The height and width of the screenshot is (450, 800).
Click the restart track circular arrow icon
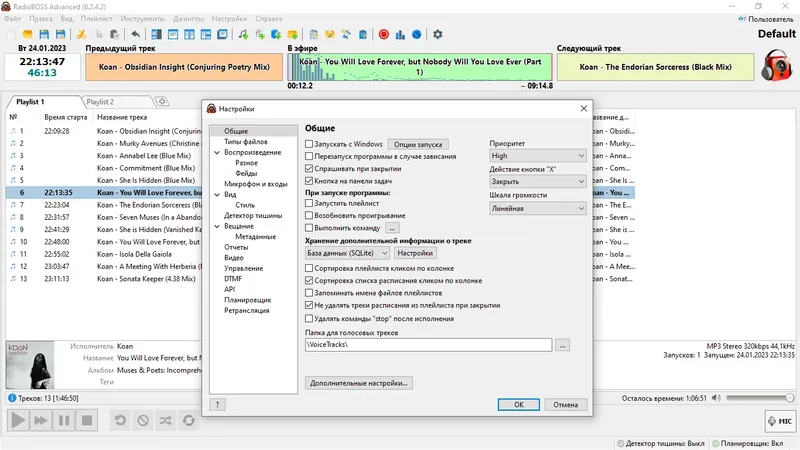pyautogui.click(x=120, y=420)
